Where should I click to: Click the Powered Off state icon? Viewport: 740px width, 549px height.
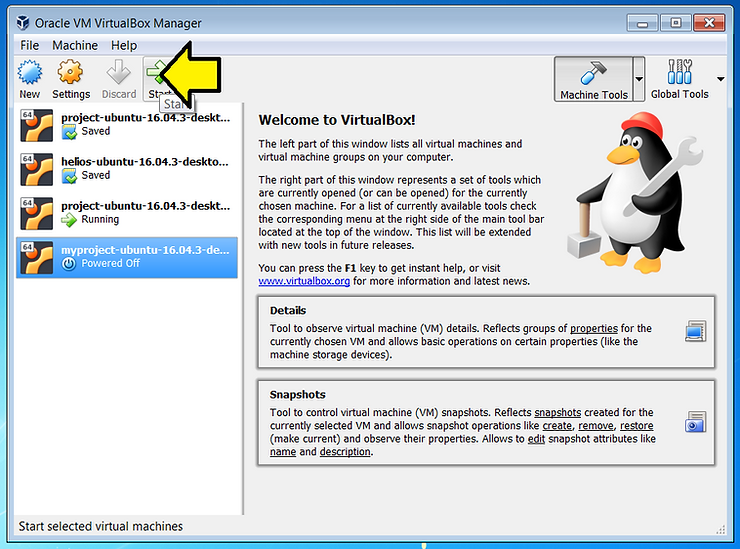(69, 264)
